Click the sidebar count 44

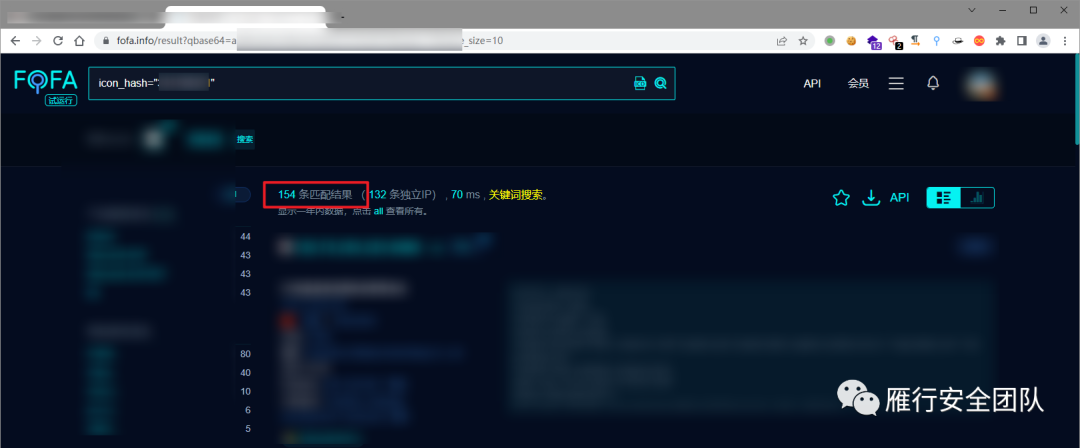[x=245, y=236]
